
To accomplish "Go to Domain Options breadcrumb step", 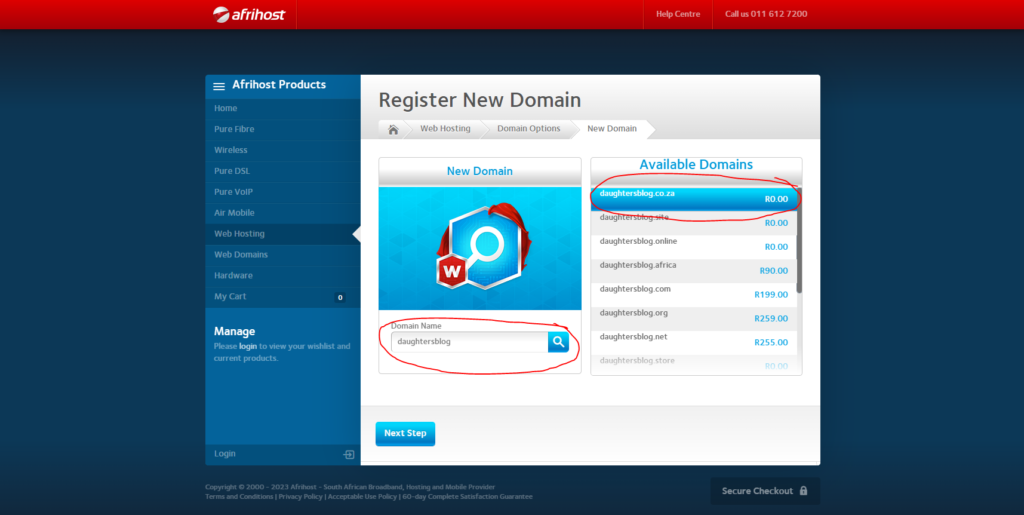I will coord(528,129).
